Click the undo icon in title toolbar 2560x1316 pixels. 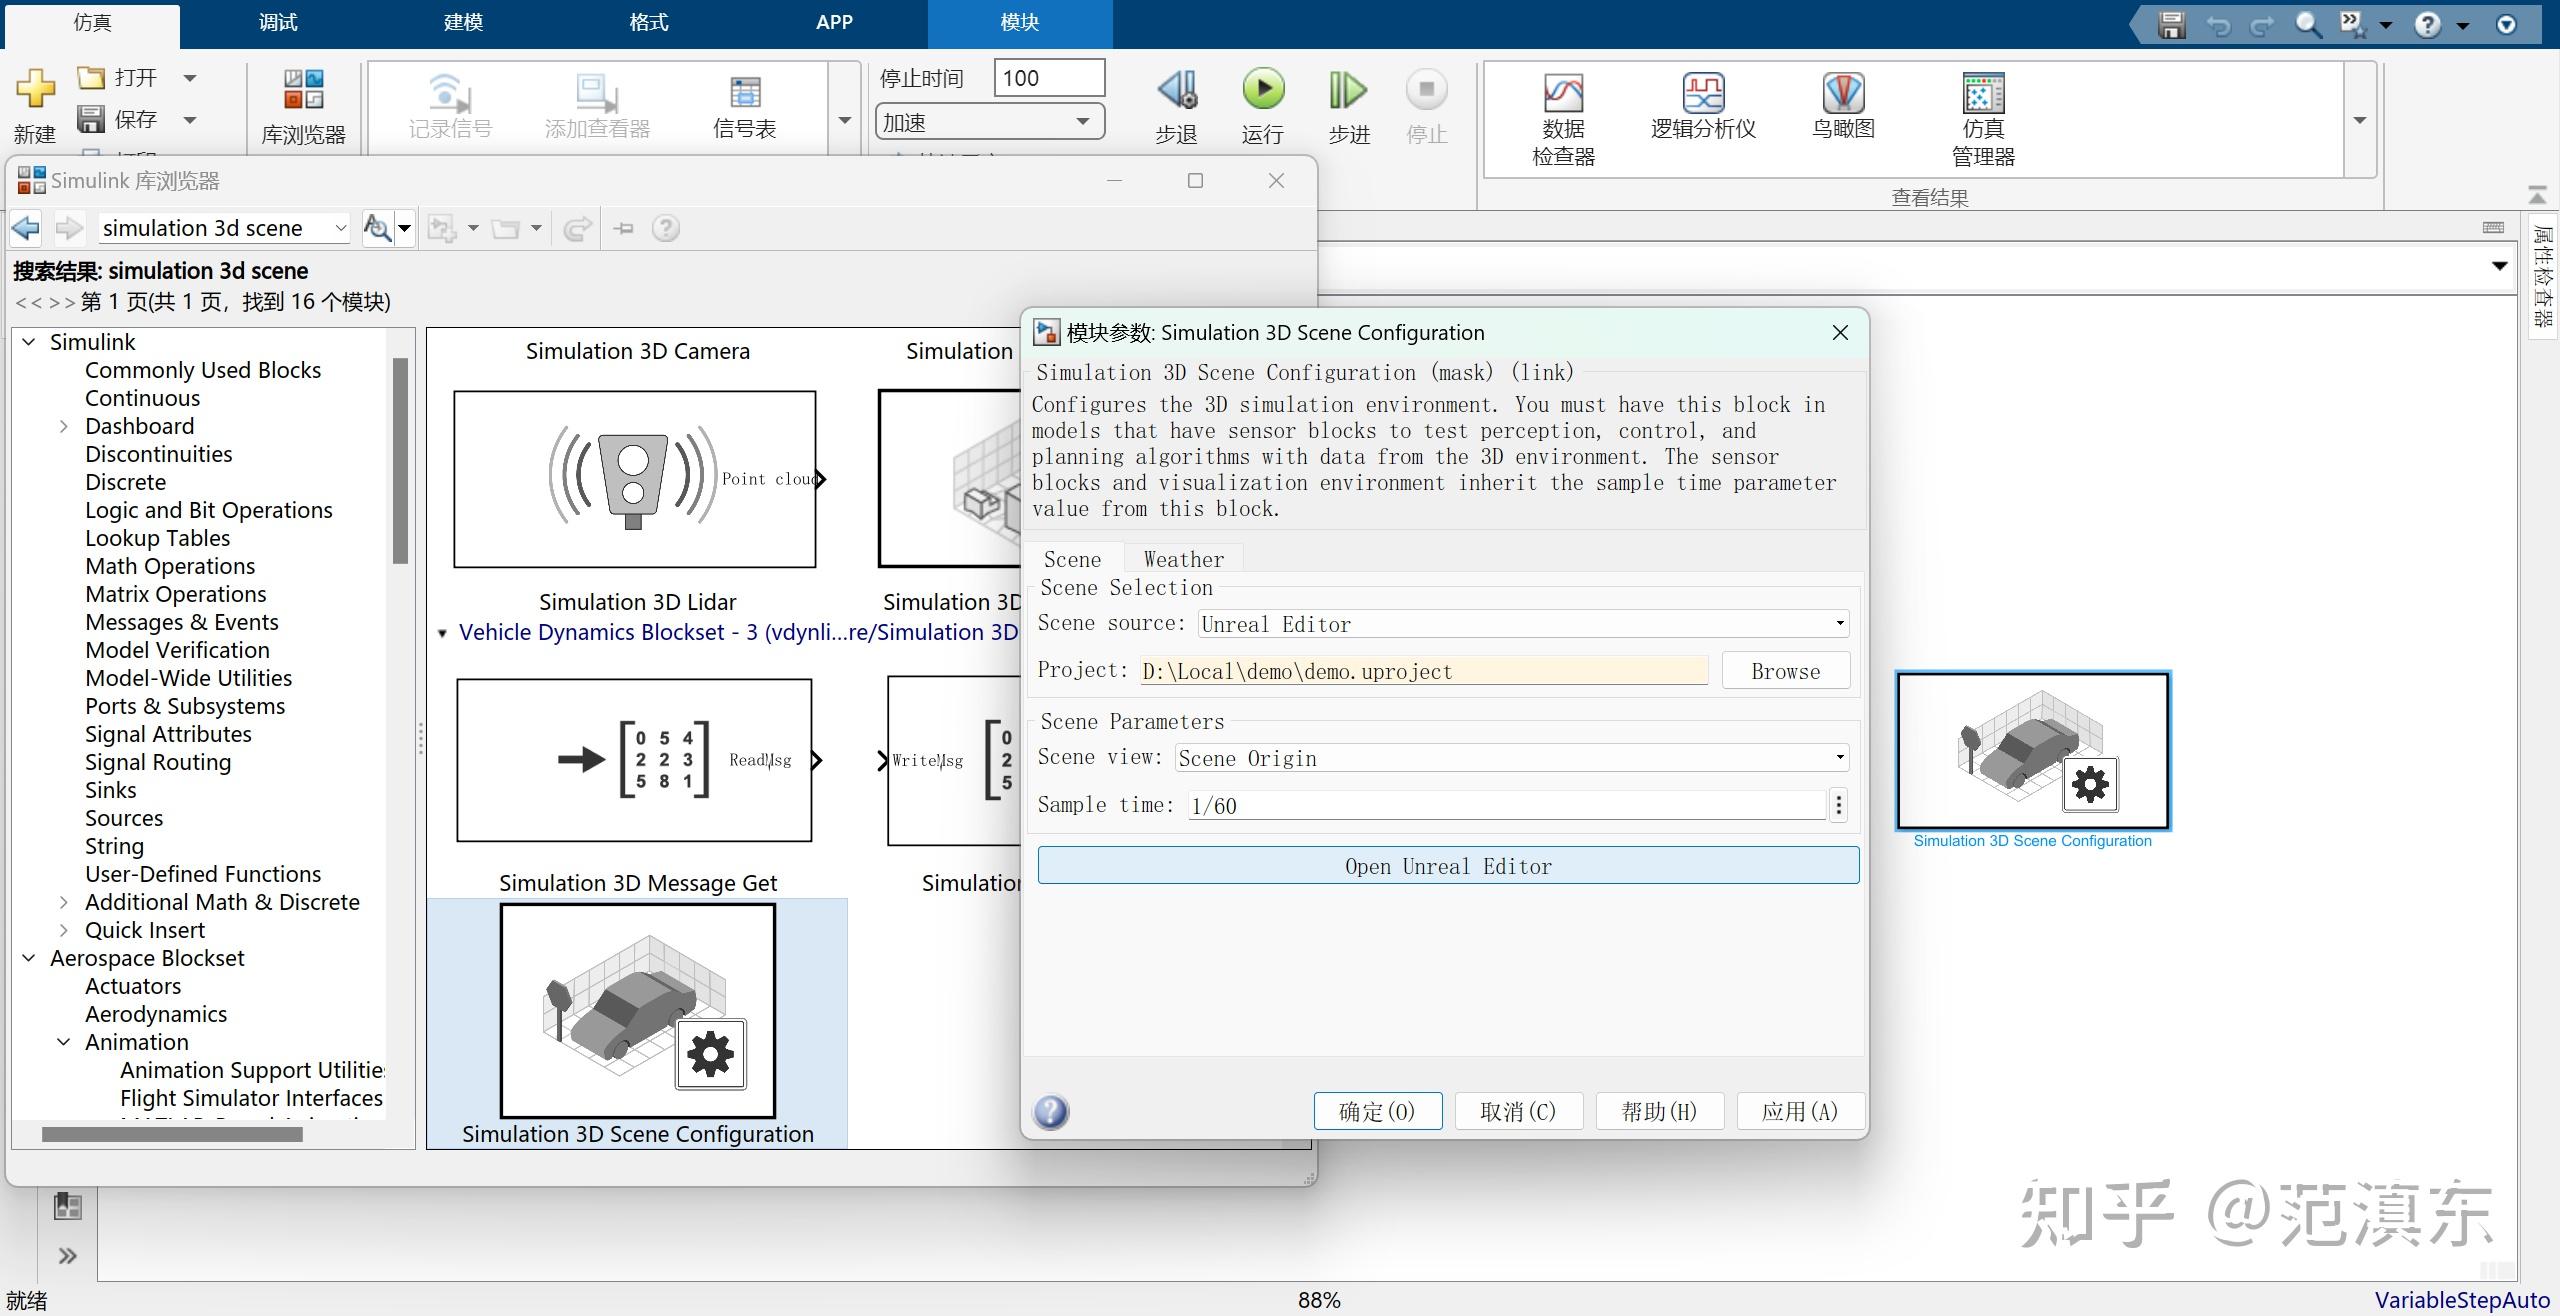[x=2218, y=25]
